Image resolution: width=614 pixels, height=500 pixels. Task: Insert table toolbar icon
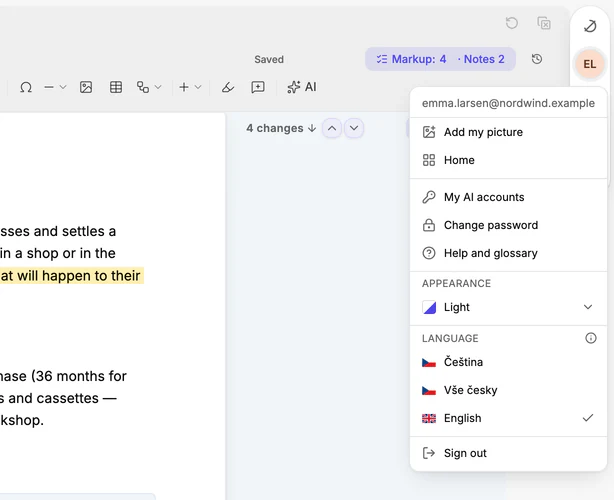point(116,87)
